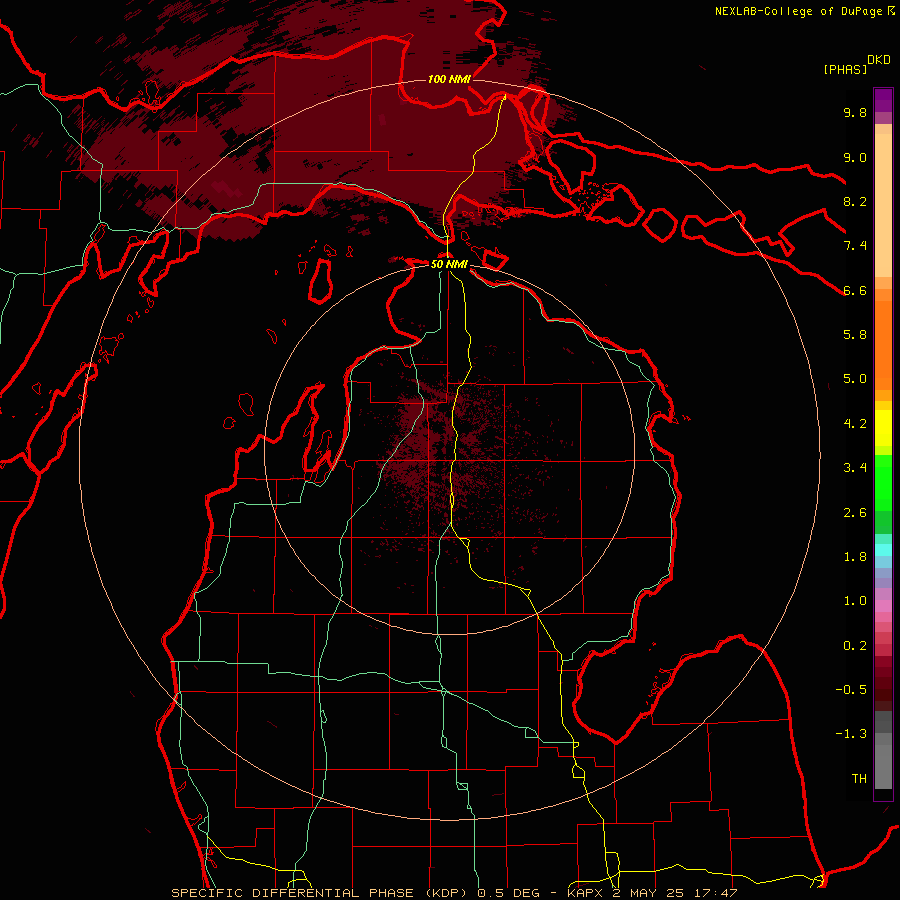The image size is (900, 900).
Task: Select the 7.4 value on color scale
Action: [855, 246]
